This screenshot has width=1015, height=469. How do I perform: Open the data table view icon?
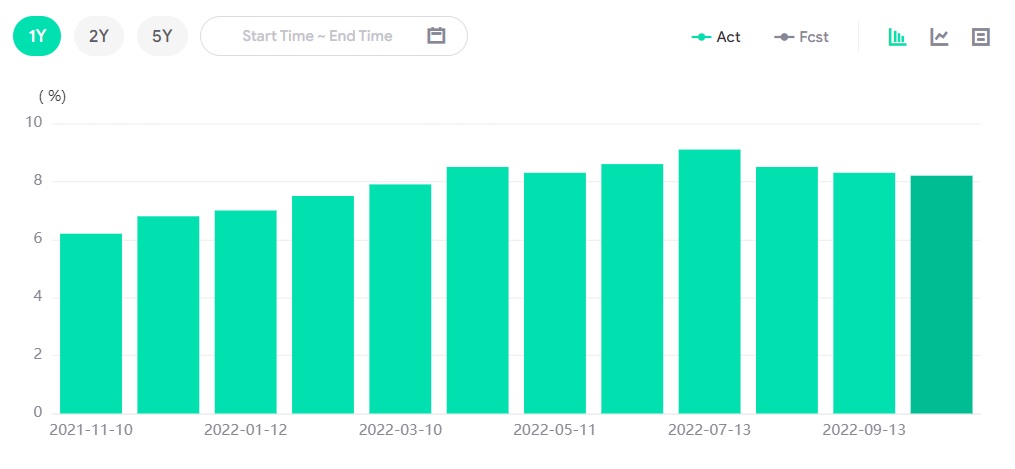coord(980,37)
